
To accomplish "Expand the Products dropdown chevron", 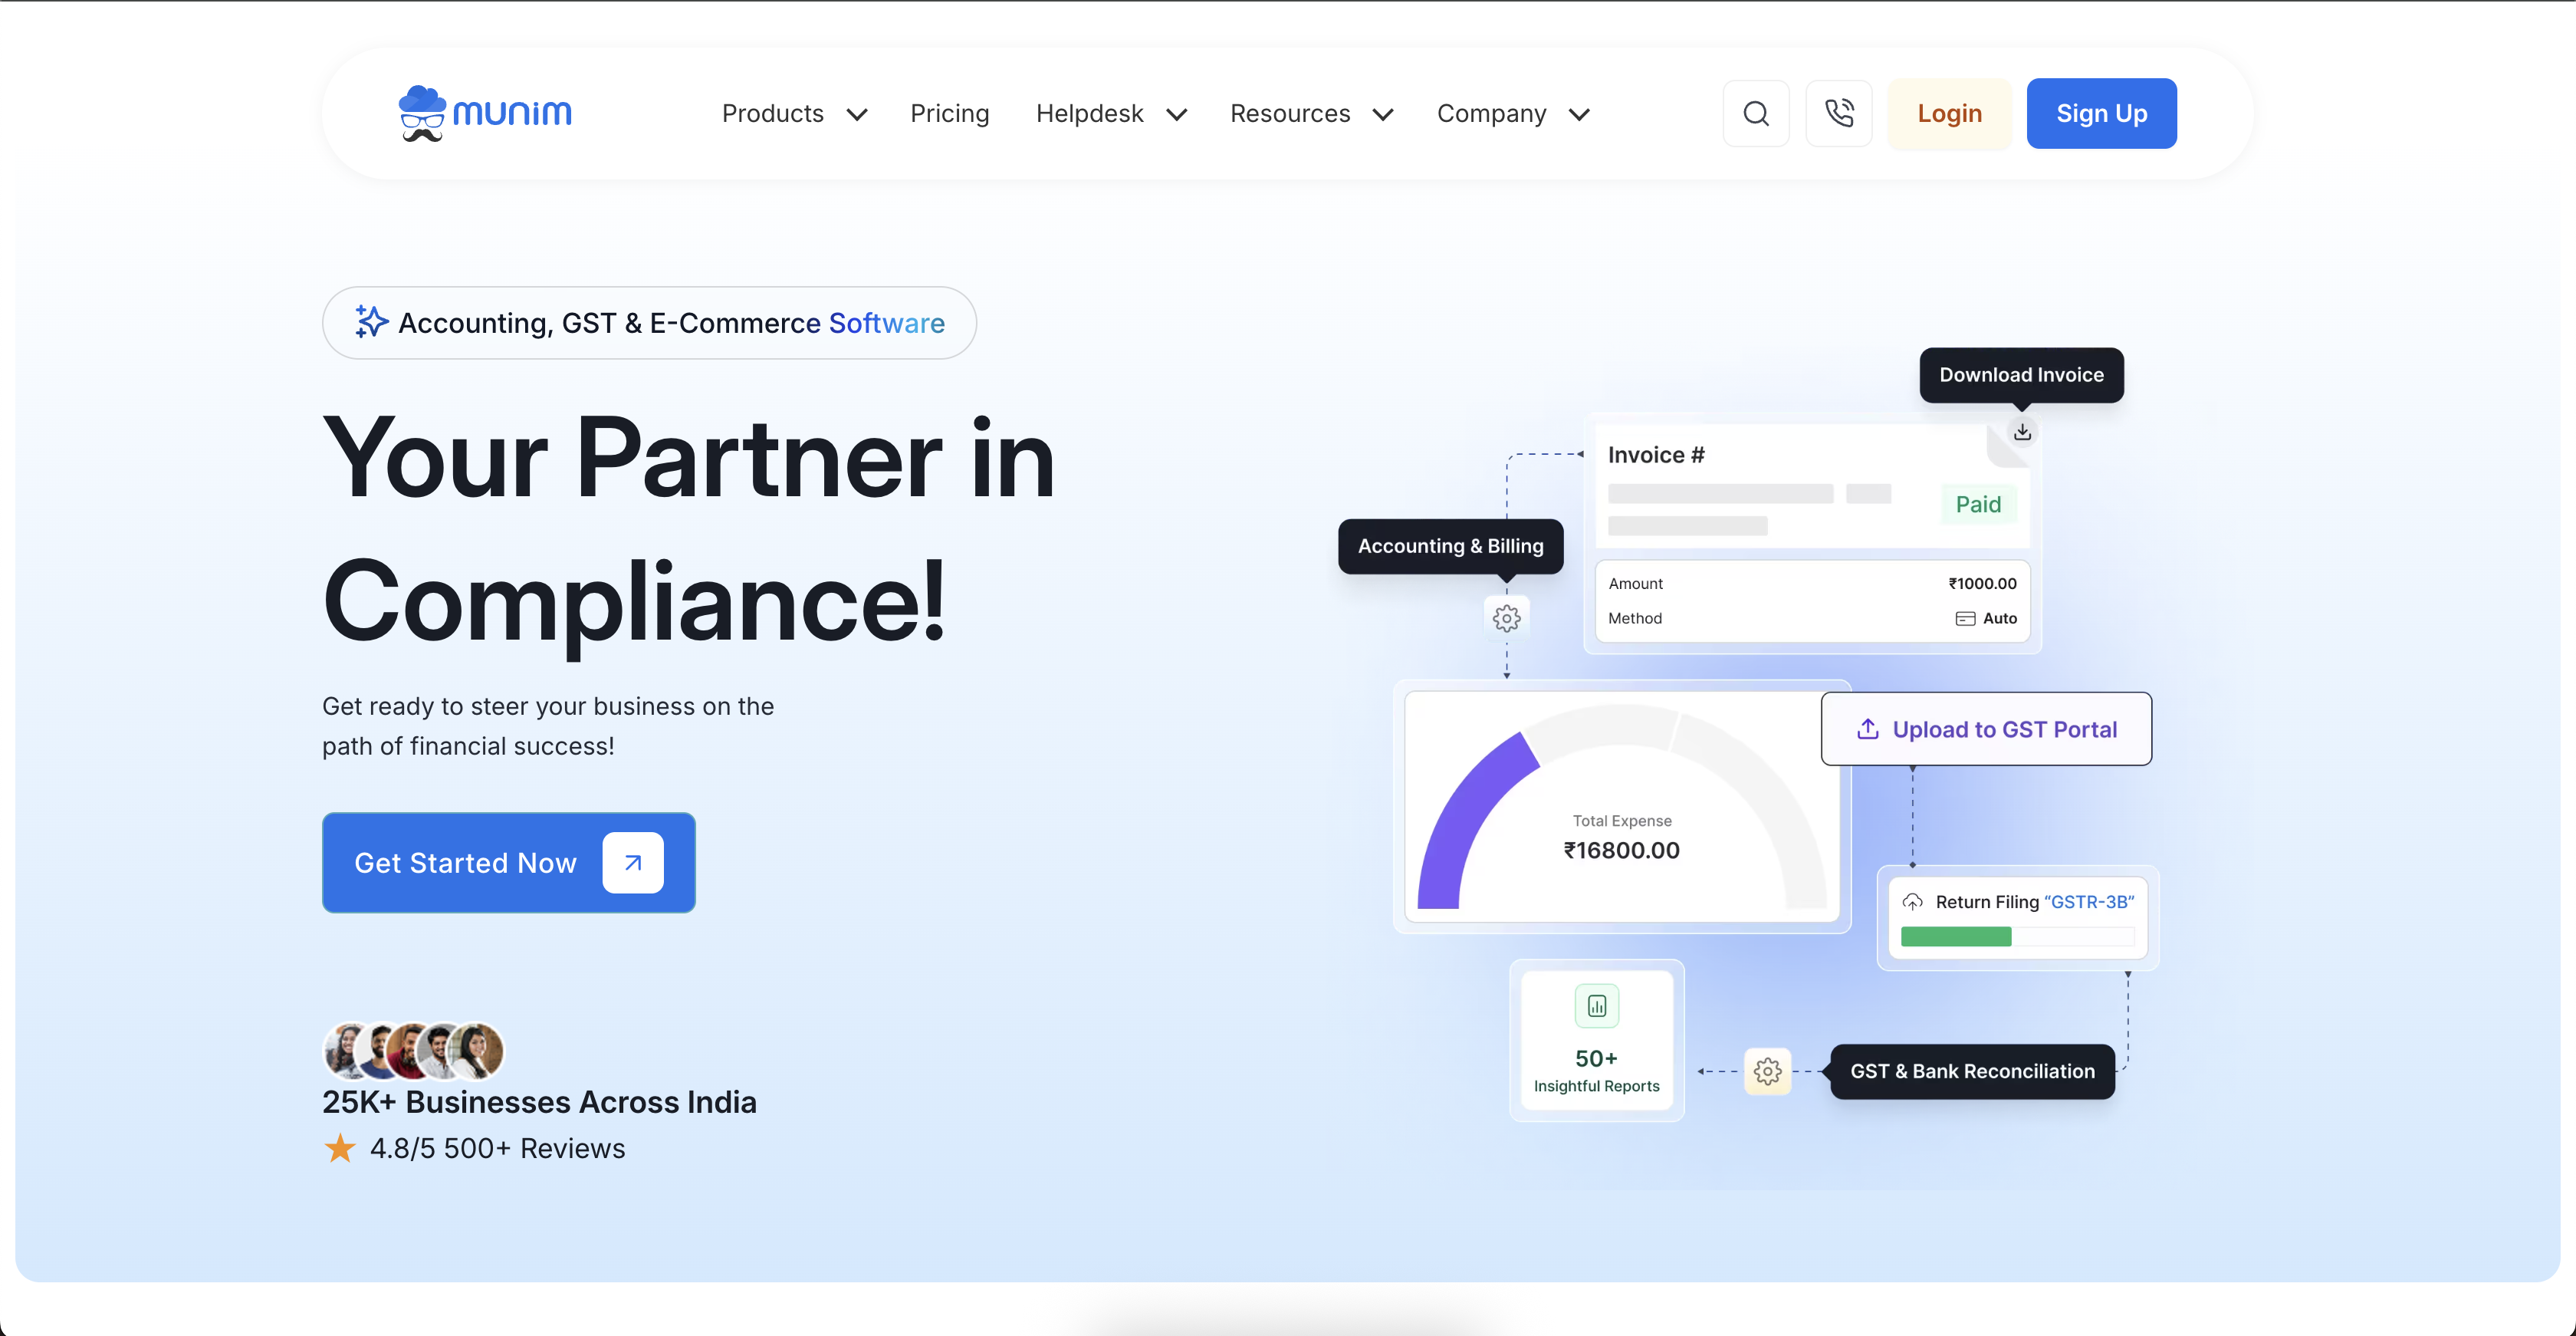I will pos(856,115).
